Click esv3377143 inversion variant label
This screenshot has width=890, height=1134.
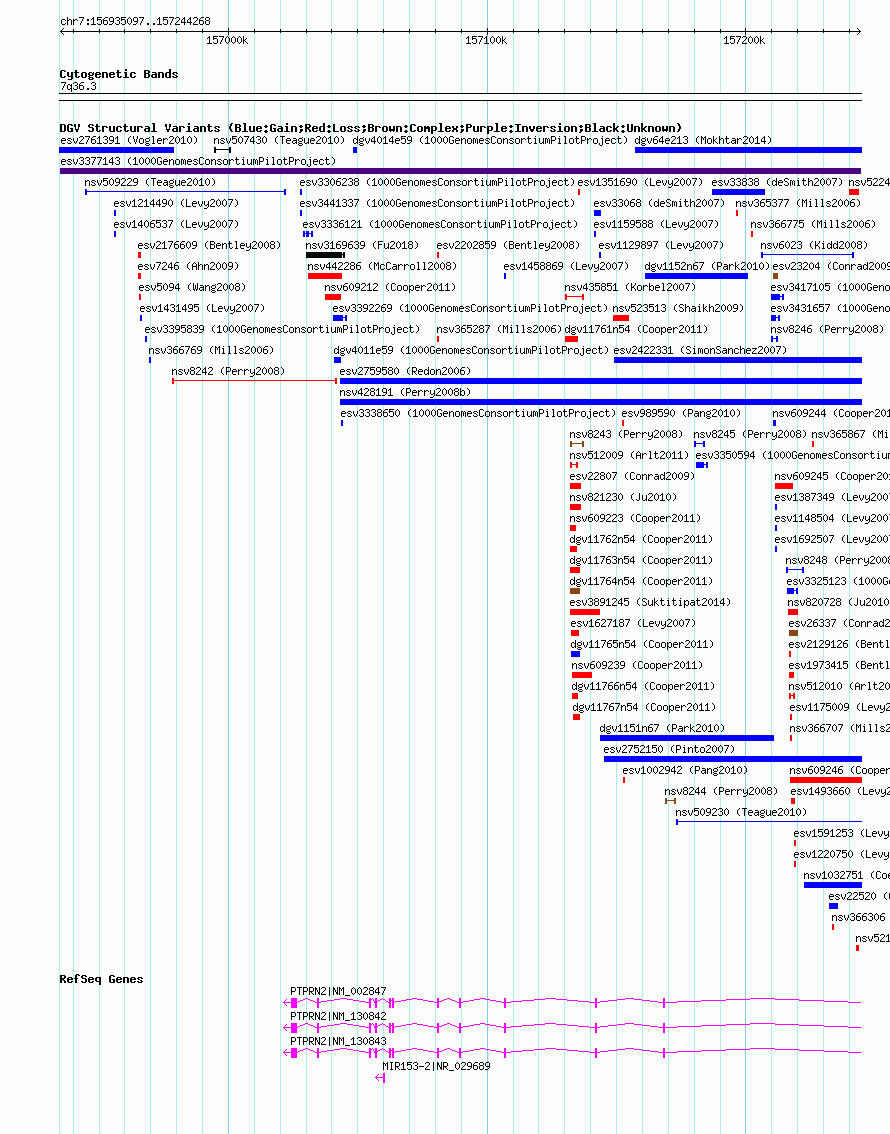[198, 161]
